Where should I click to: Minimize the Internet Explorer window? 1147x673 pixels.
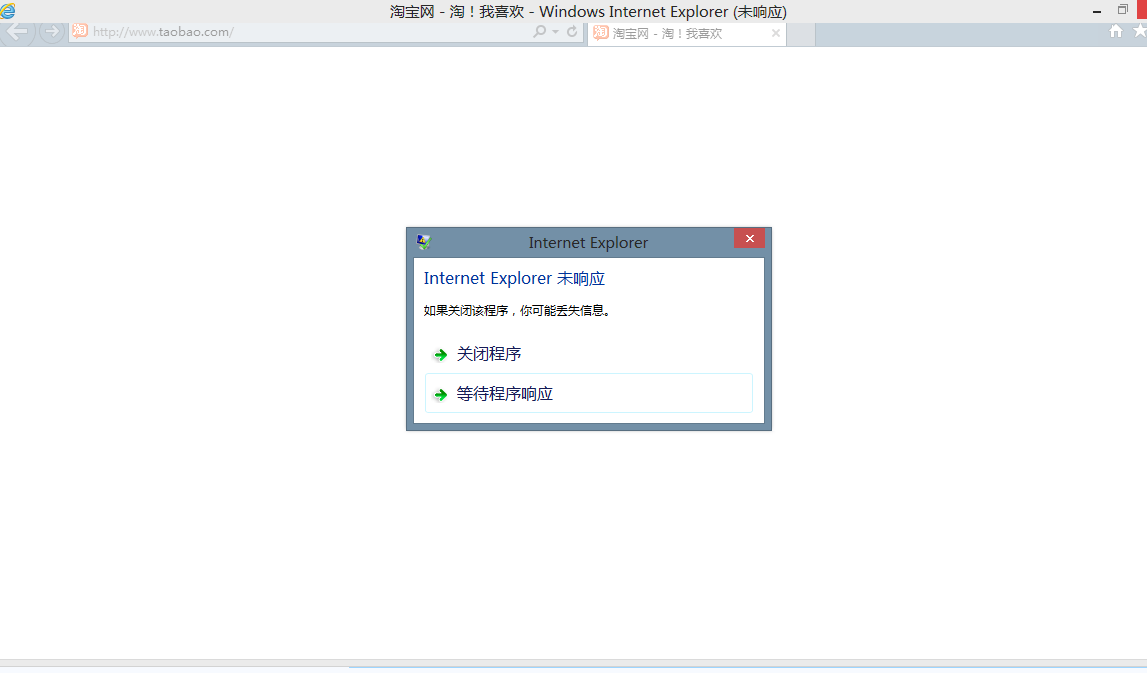coord(1097,11)
